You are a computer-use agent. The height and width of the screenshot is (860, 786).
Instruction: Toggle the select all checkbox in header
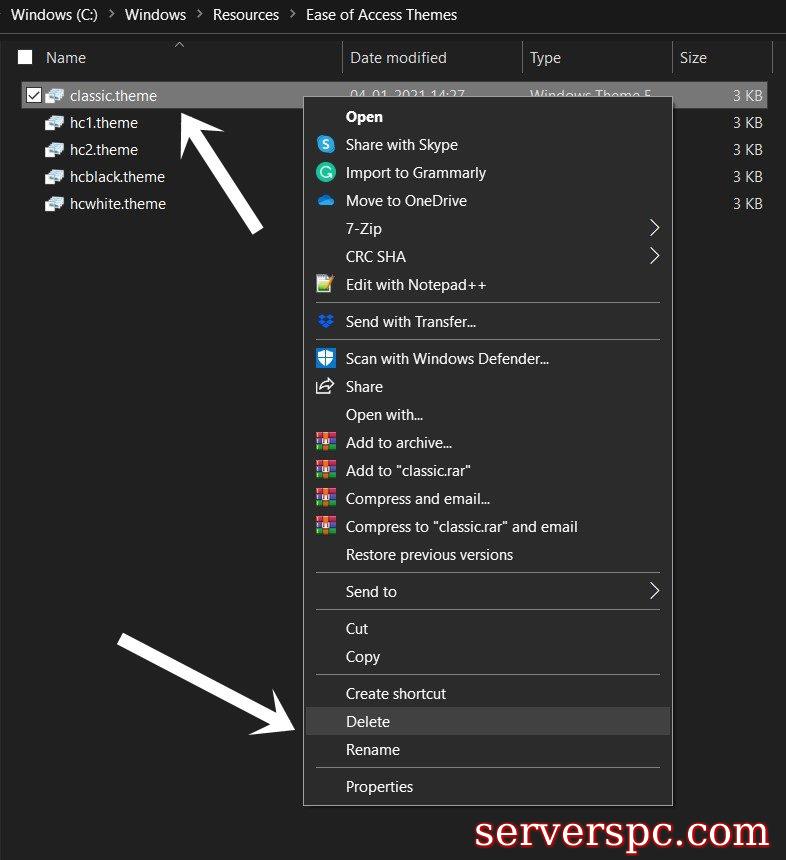click(25, 58)
